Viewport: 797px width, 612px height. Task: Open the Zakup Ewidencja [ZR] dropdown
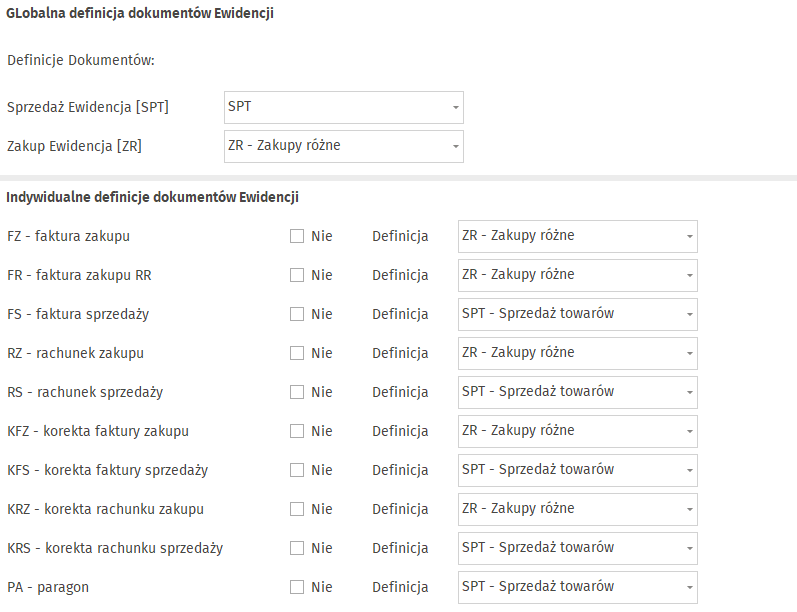(344, 146)
